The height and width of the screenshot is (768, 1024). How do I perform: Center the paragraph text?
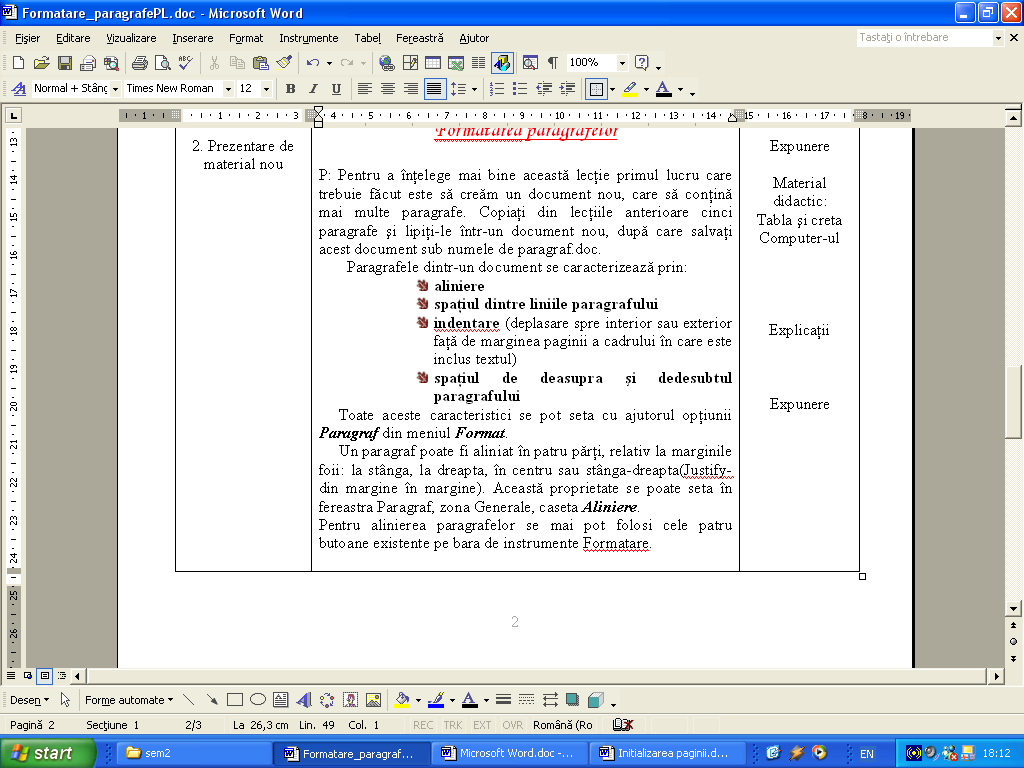pyautogui.click(x=388, y=89)
